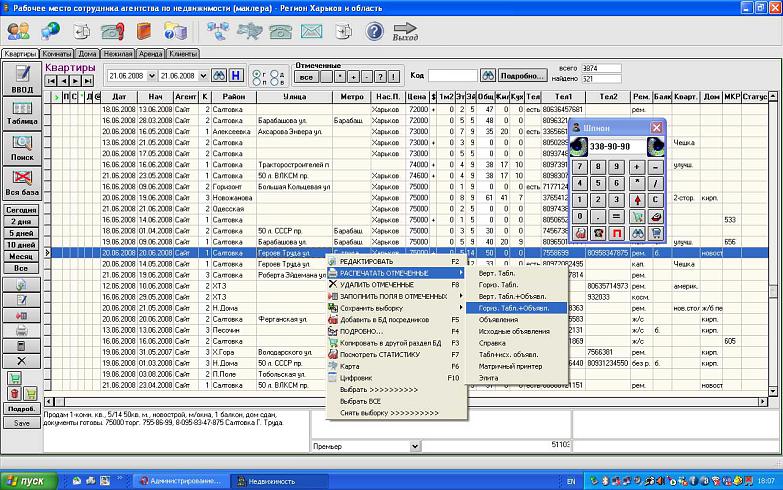Choose Посмотреть СТАТИСТИКУ menu entry
The image size is (783, 490).
[x=394, y=355]
